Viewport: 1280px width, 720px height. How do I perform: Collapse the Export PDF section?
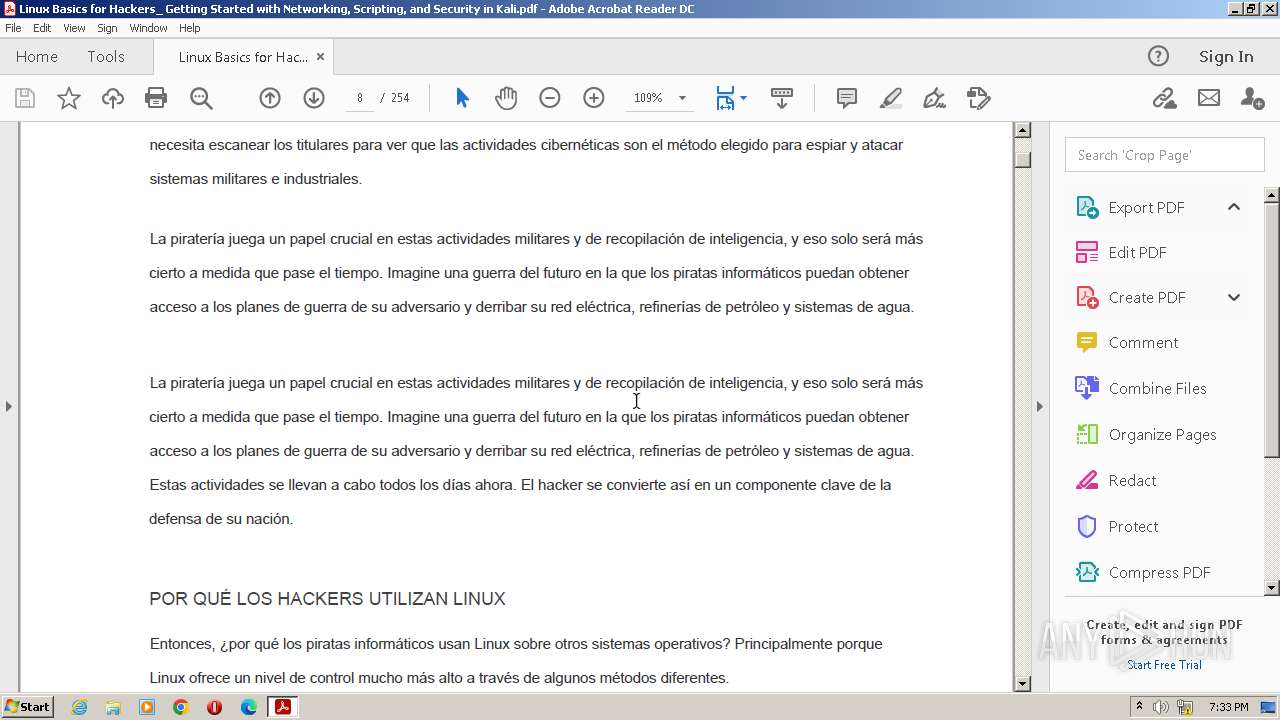1234,207
